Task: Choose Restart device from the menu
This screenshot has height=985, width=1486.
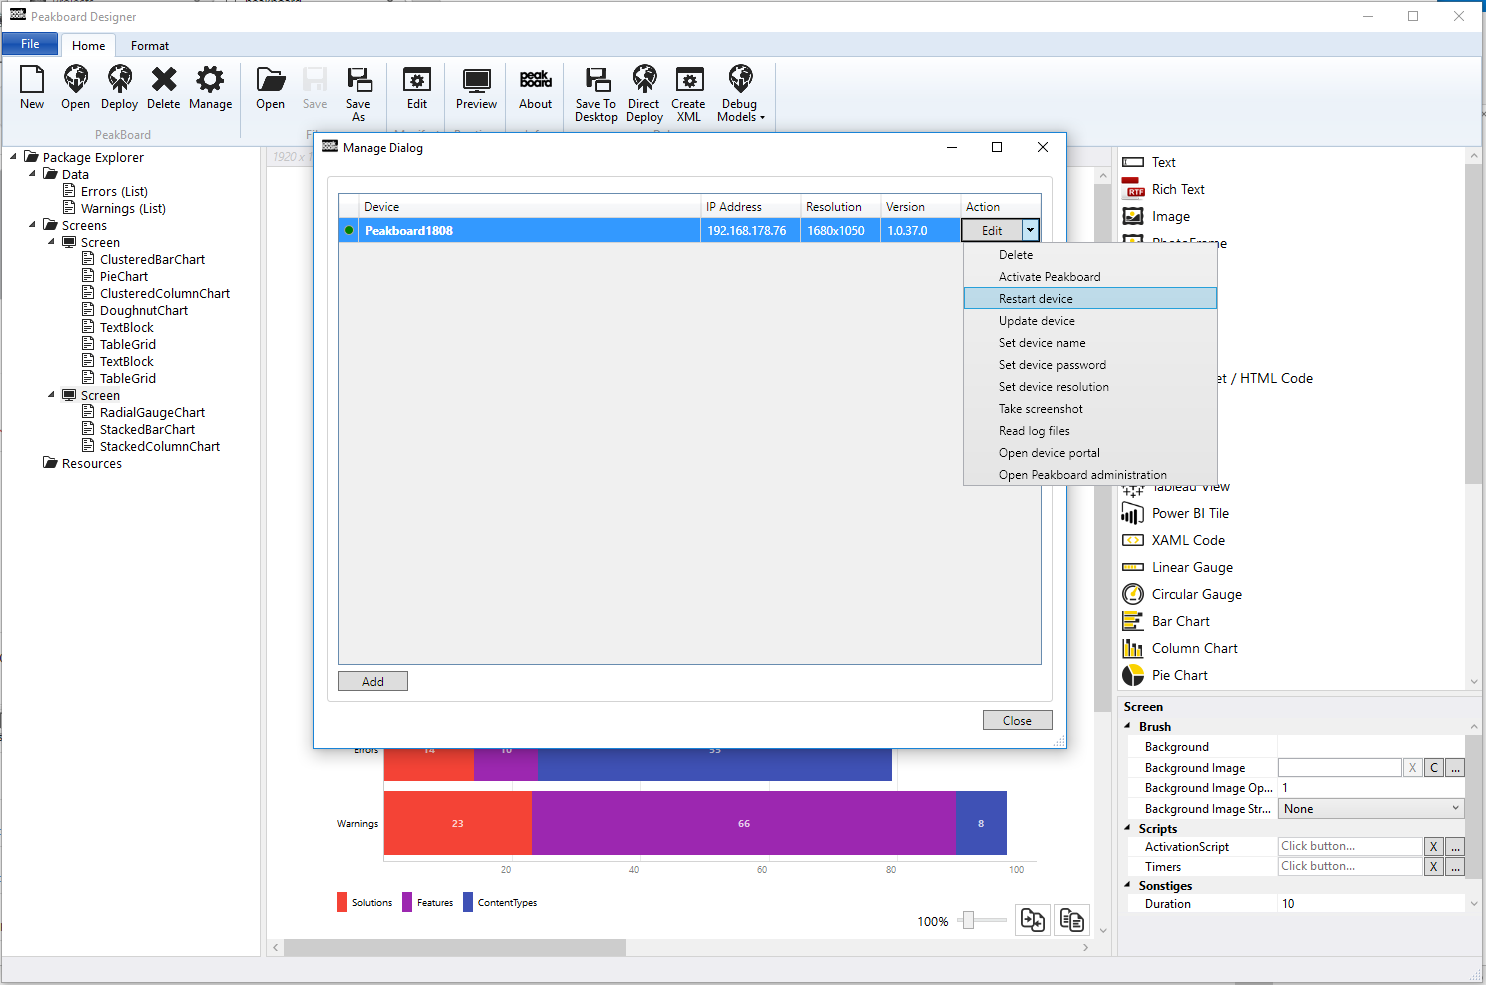Action: (1036, 299)
